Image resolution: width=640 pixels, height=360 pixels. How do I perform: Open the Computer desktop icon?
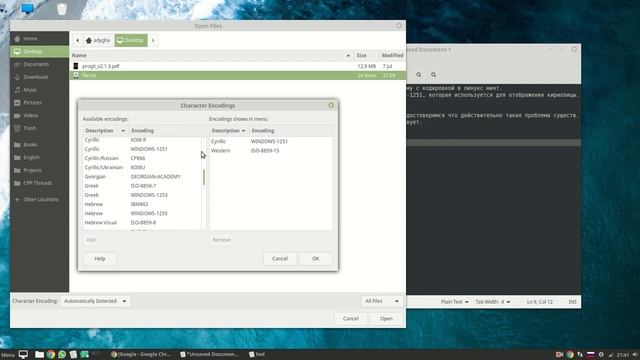[27, 9]
